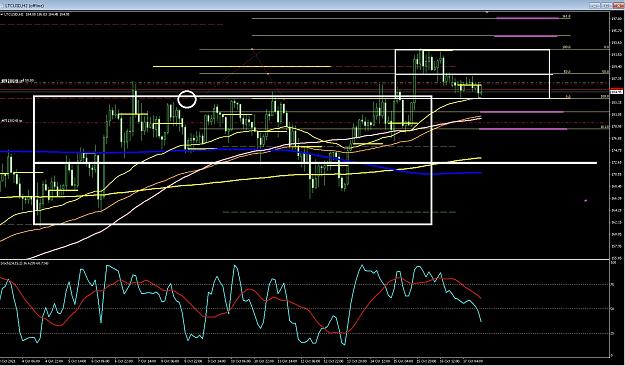The height and width of the screenshot is (366, 625).
Task: Minimize the LTCUSD chart window
Action: [x=594, y=5]
